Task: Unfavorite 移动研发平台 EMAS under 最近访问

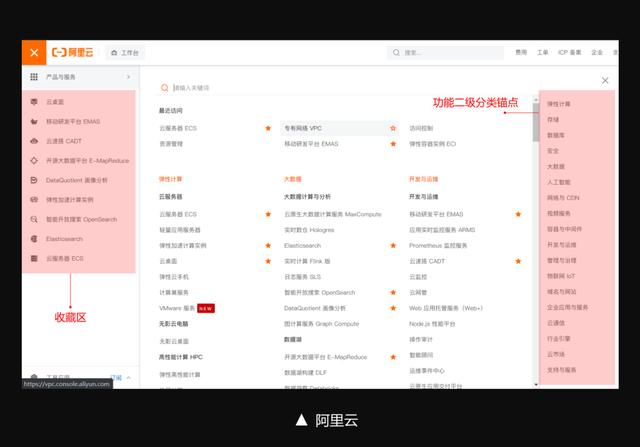Action: click(x=393, y=144)
